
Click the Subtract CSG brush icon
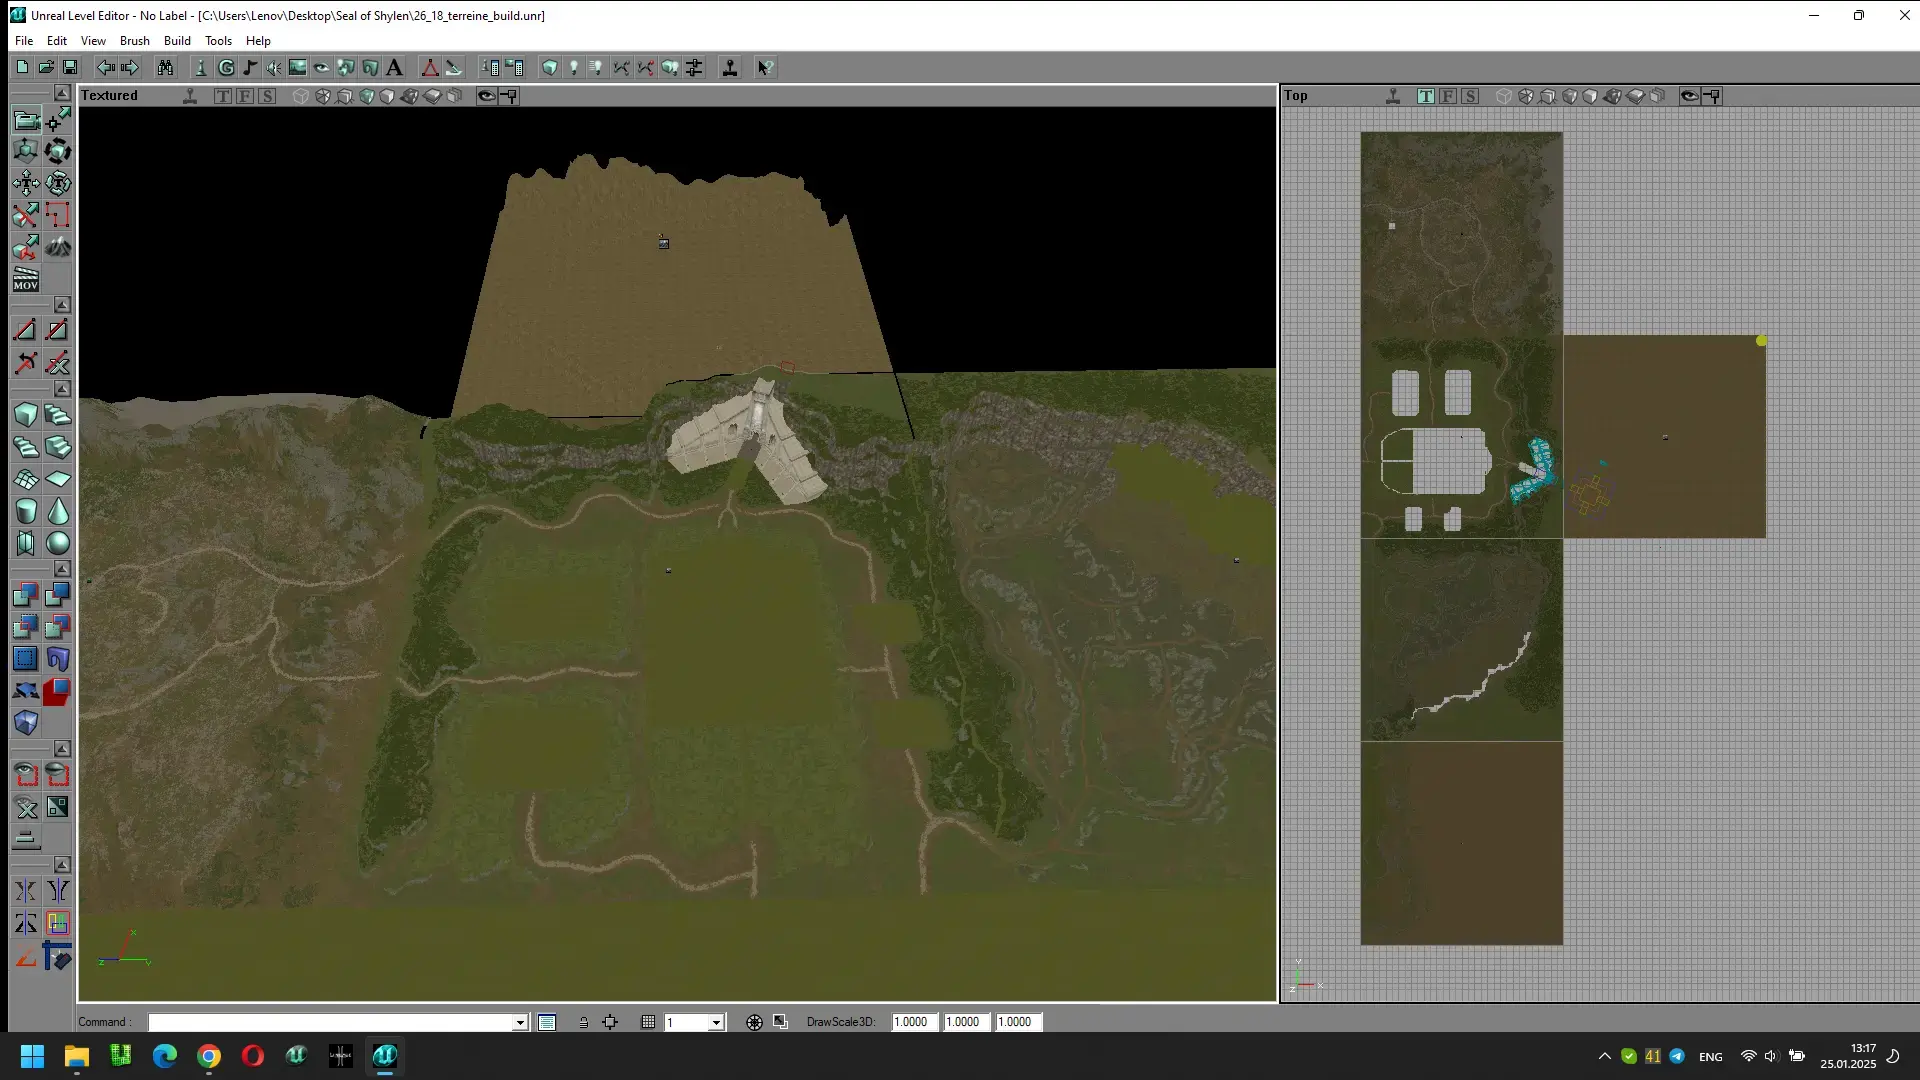(x=58, y=595)
